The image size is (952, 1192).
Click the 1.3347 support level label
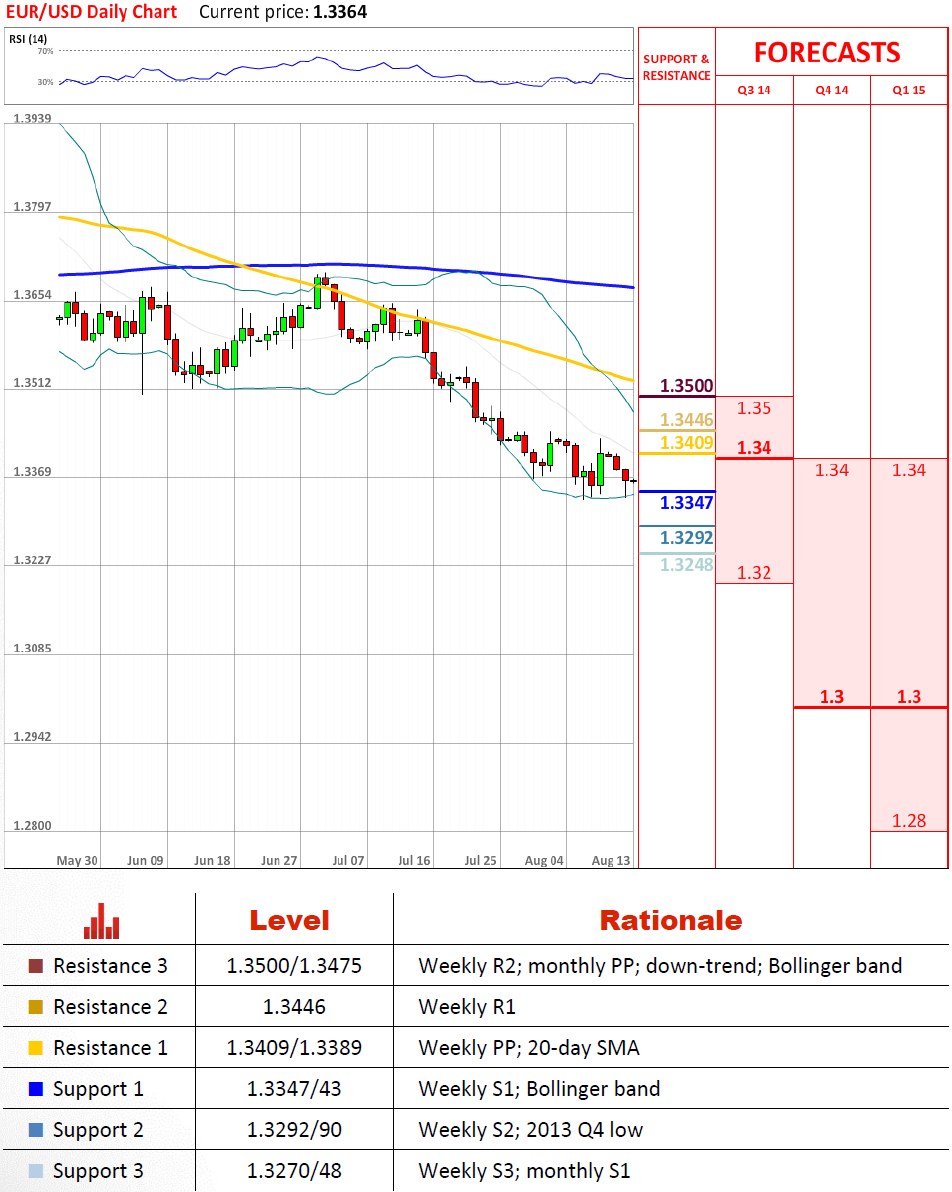687,503
